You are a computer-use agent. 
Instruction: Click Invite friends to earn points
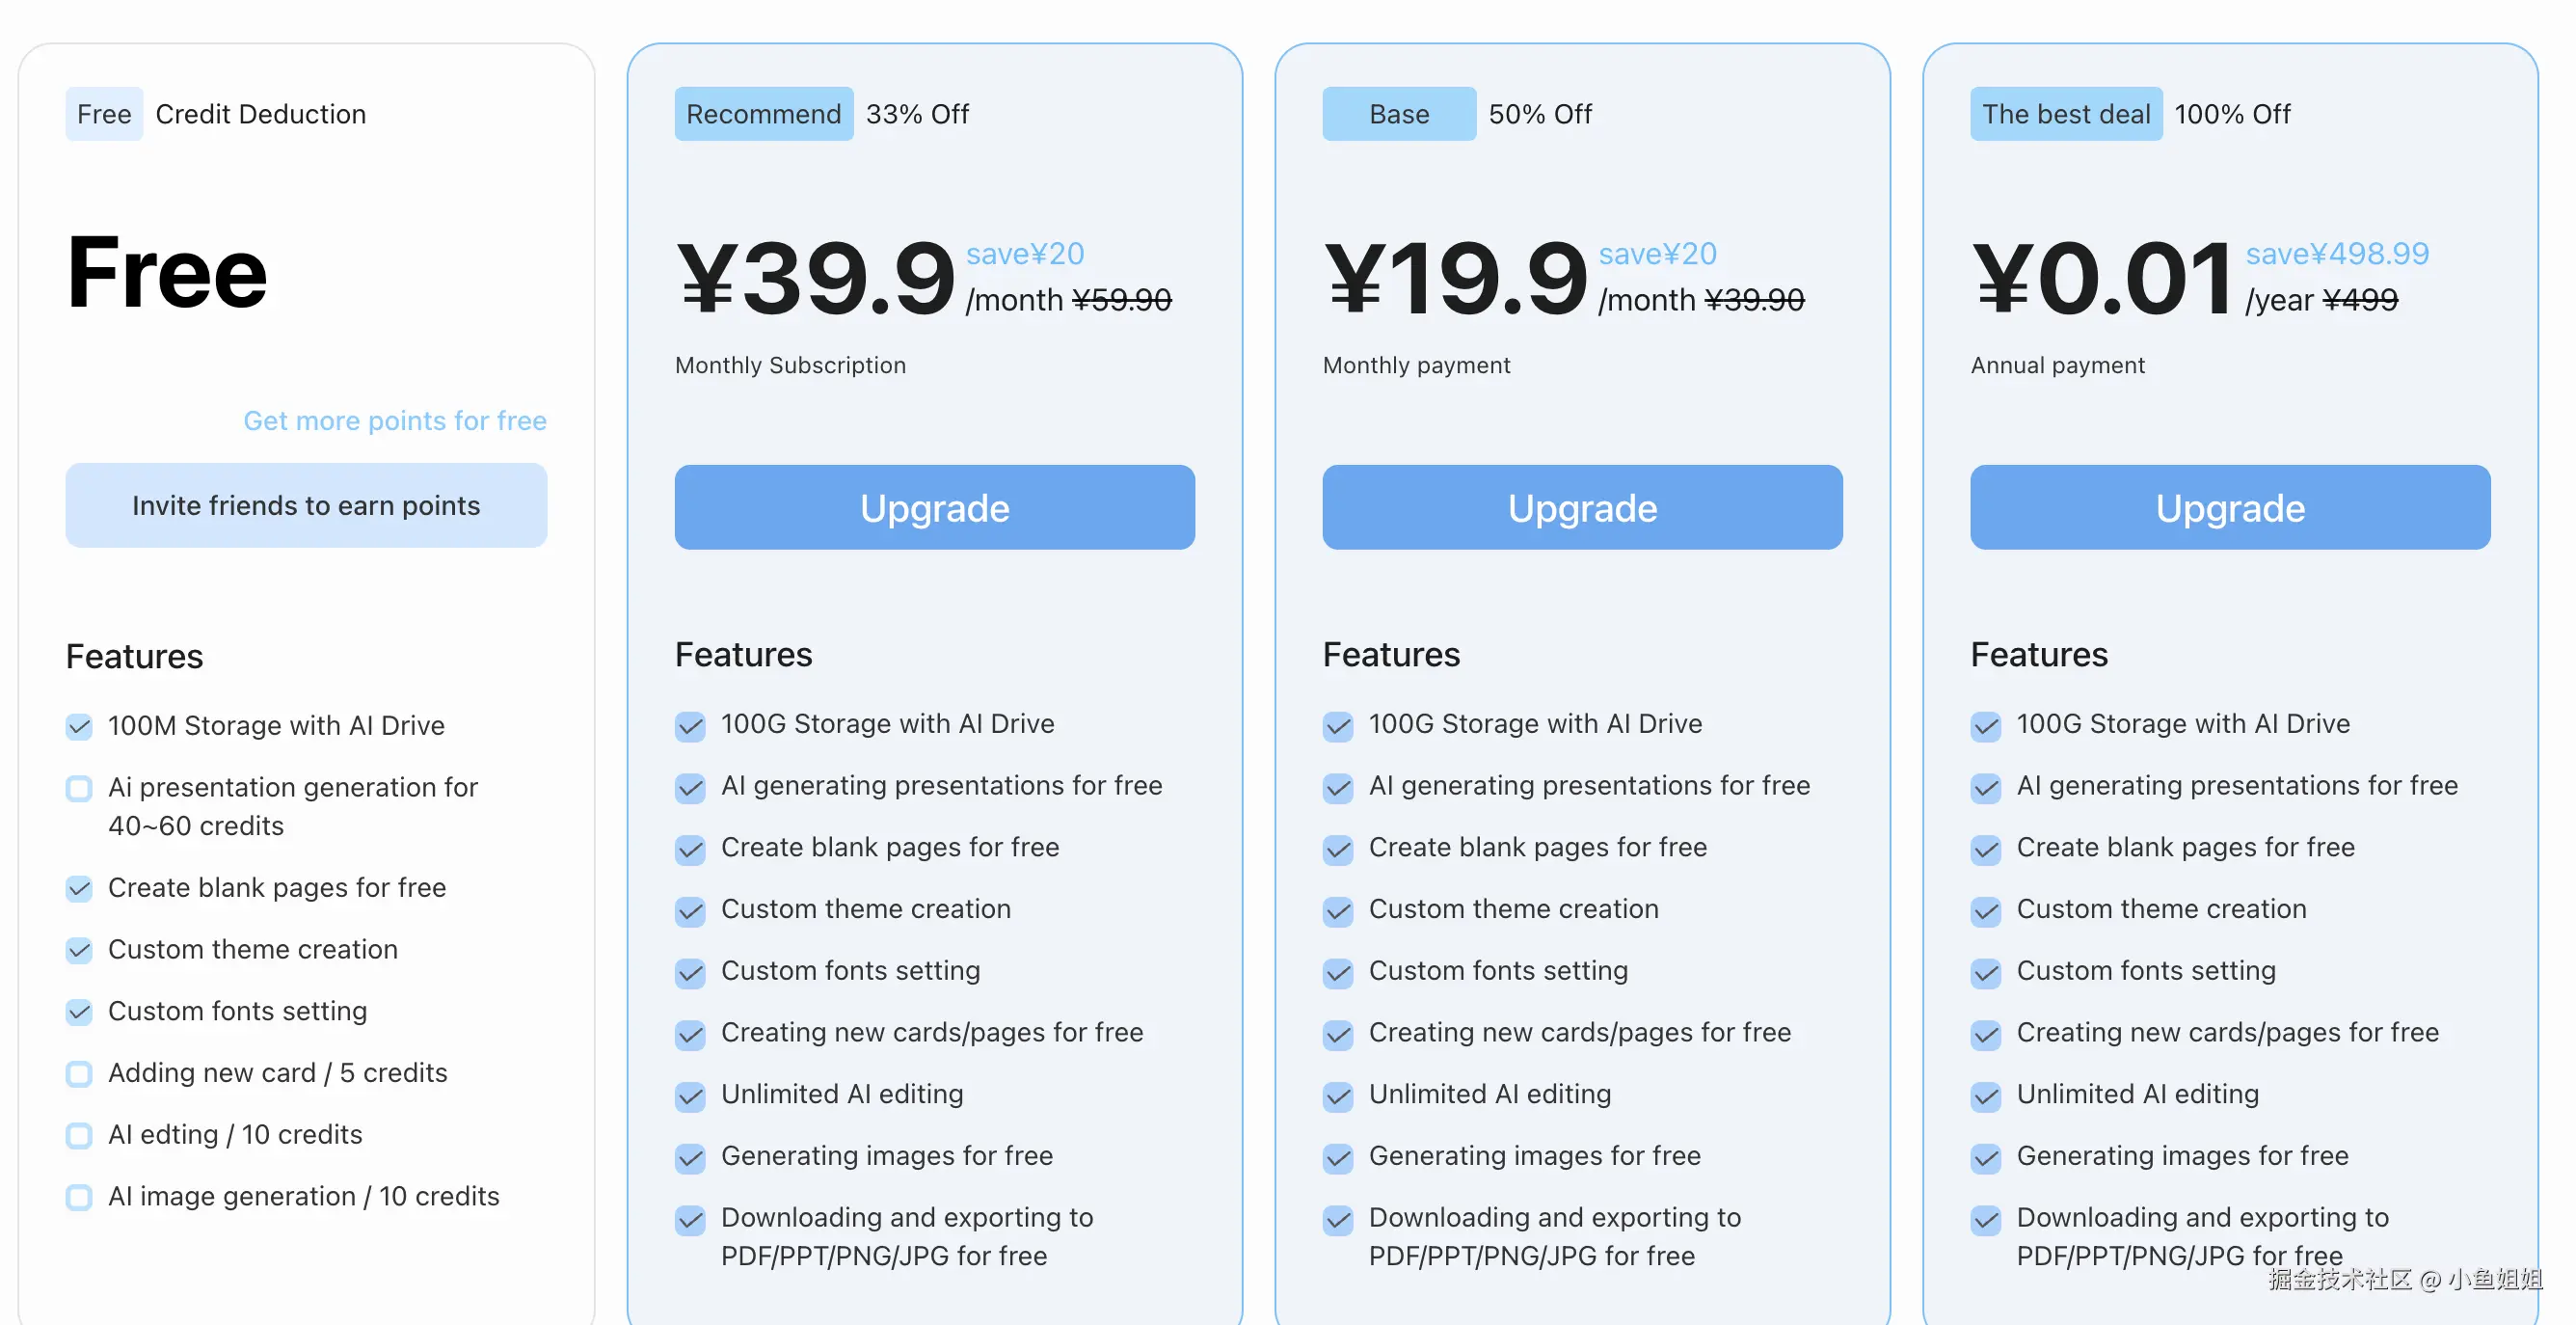306,505
